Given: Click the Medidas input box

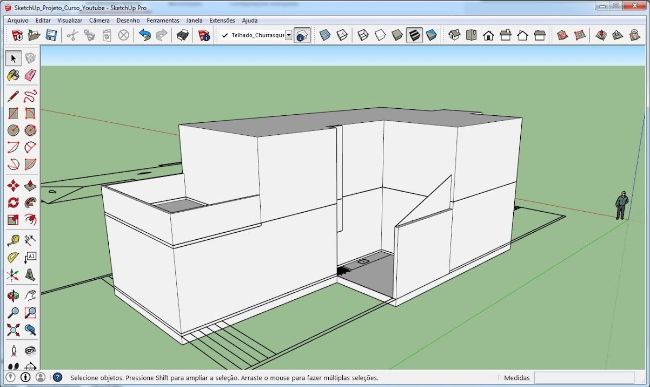Looking at the screenshot, I should 584,377.
